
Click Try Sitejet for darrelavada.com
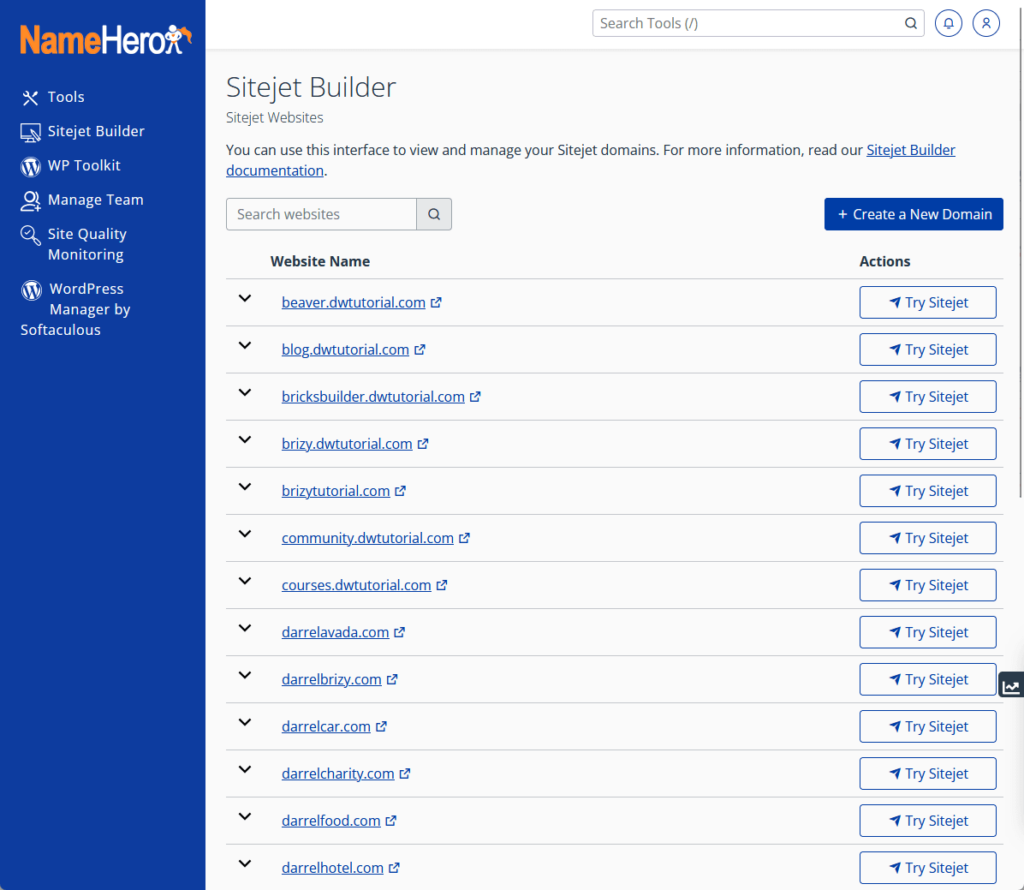[928, 632]
